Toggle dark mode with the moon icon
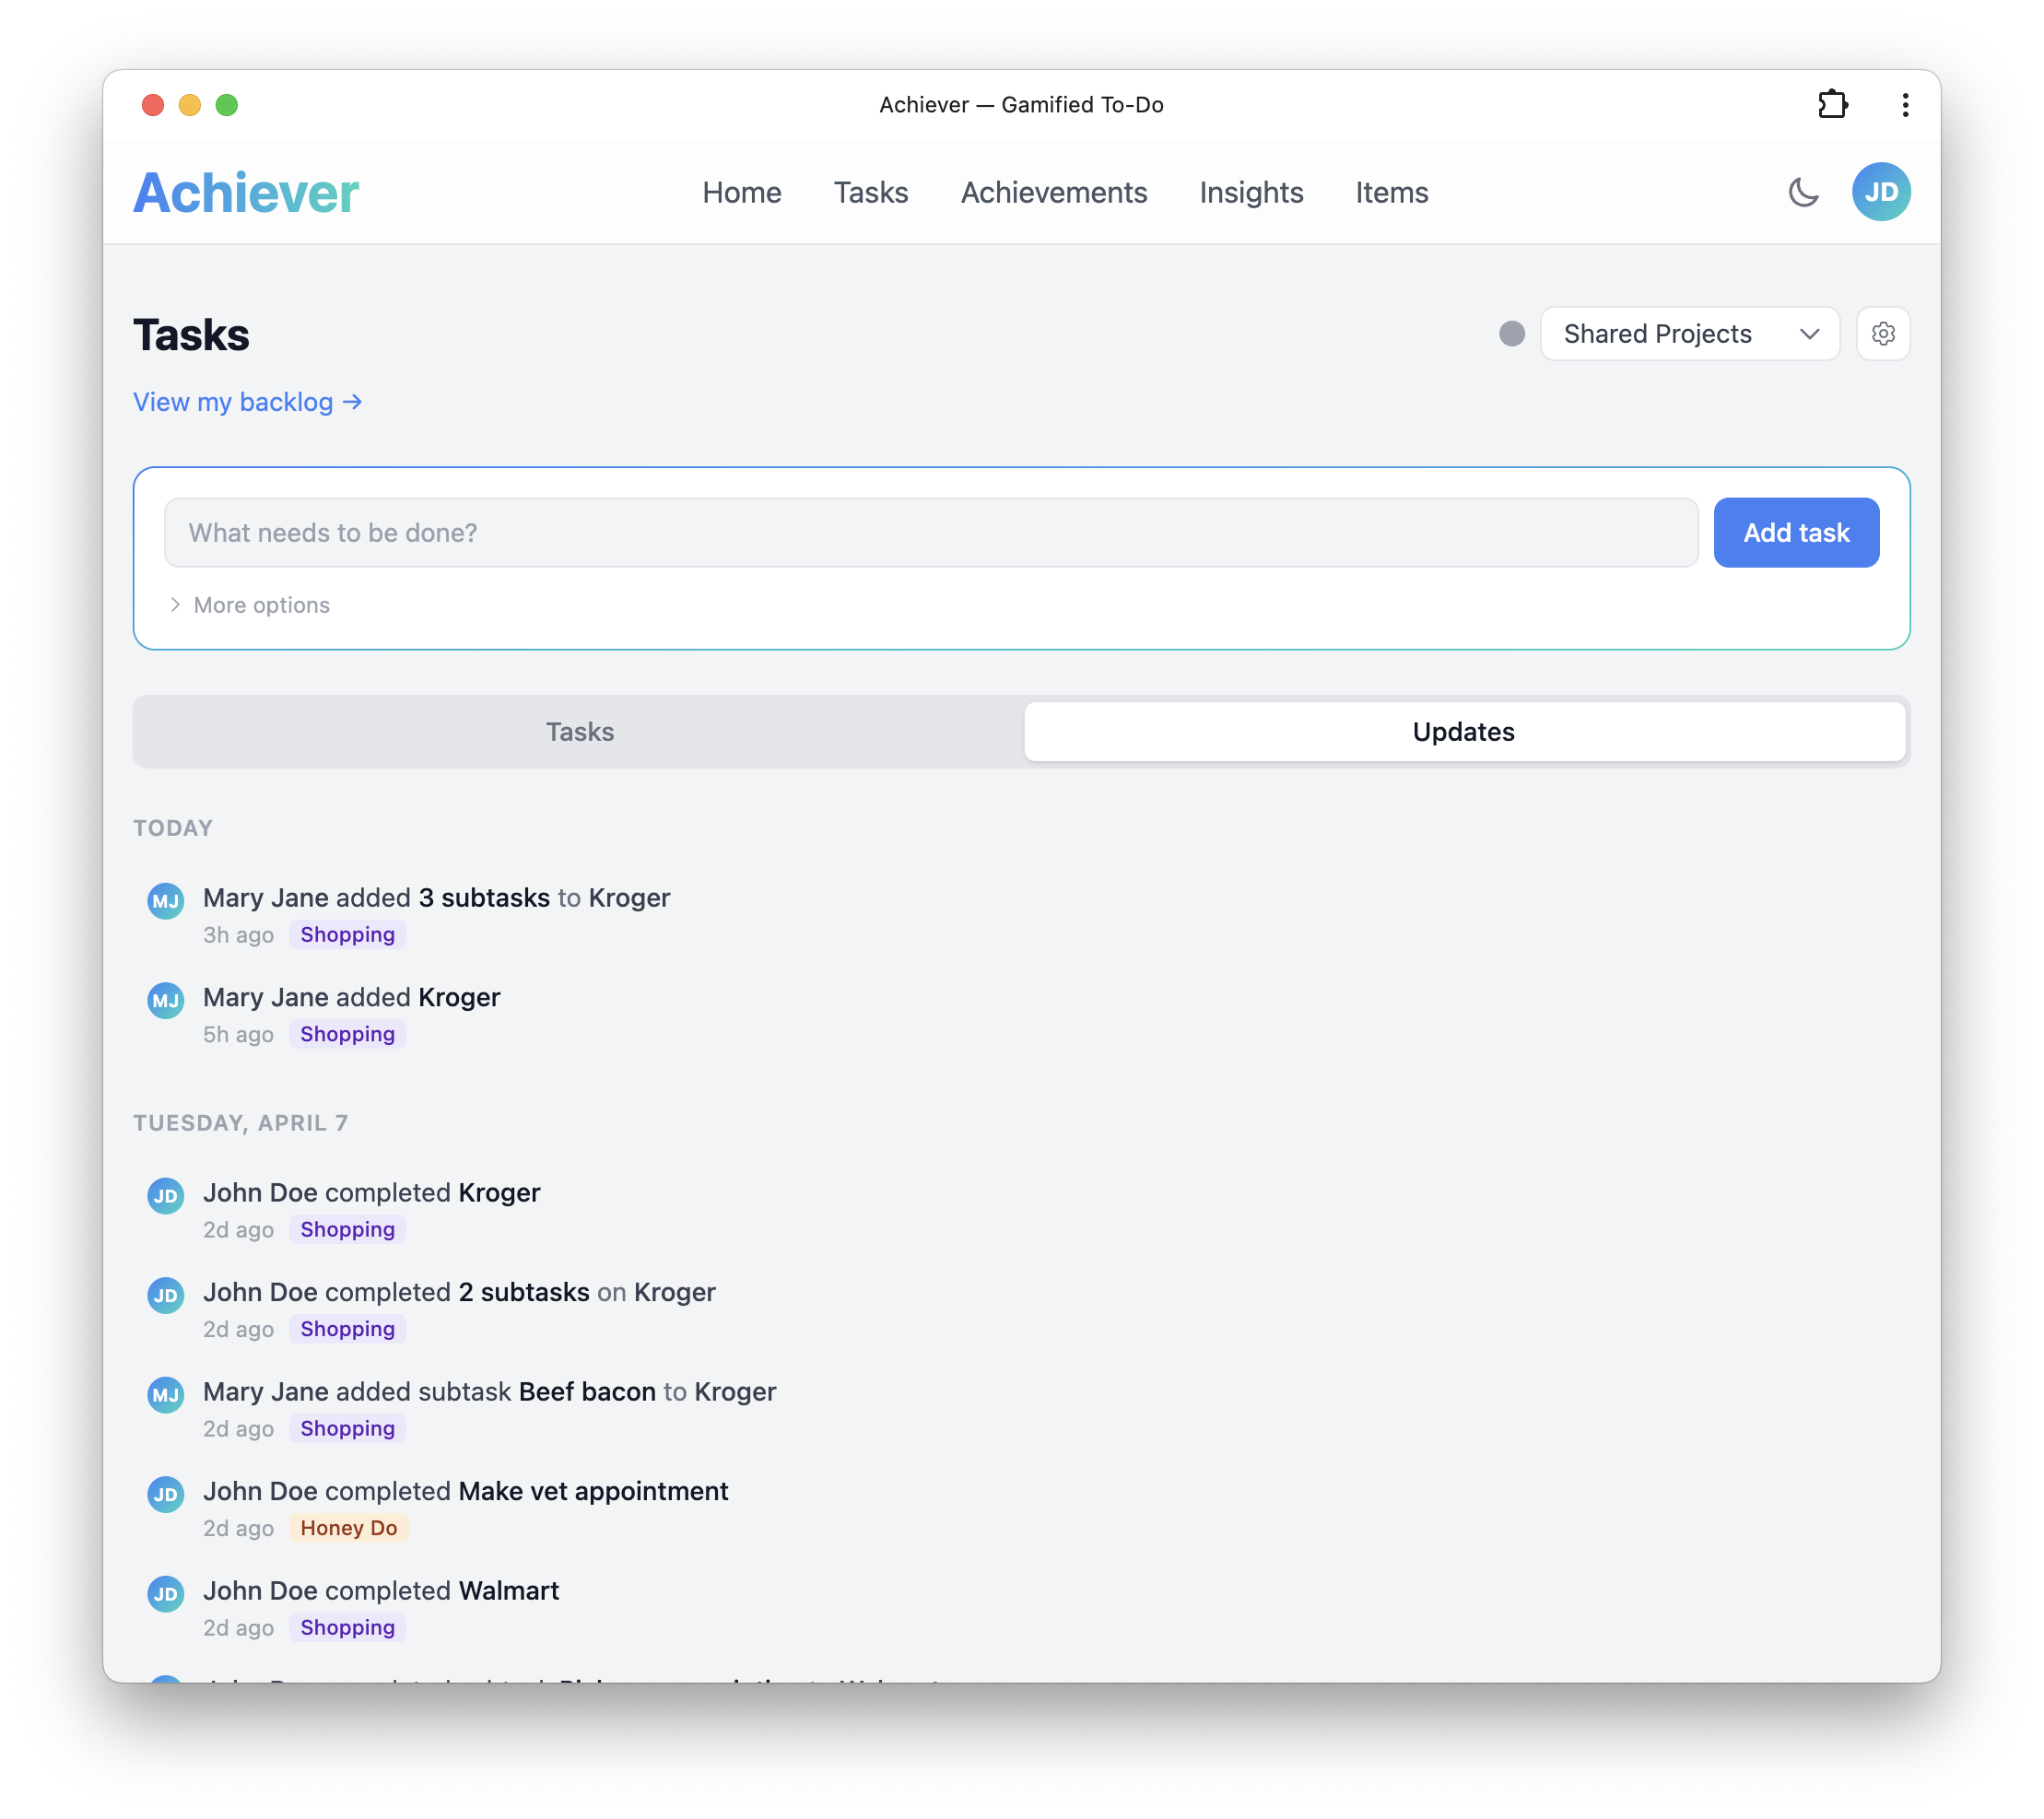This screenshot has height=1819, width=2044. (x=1804, y=192)
